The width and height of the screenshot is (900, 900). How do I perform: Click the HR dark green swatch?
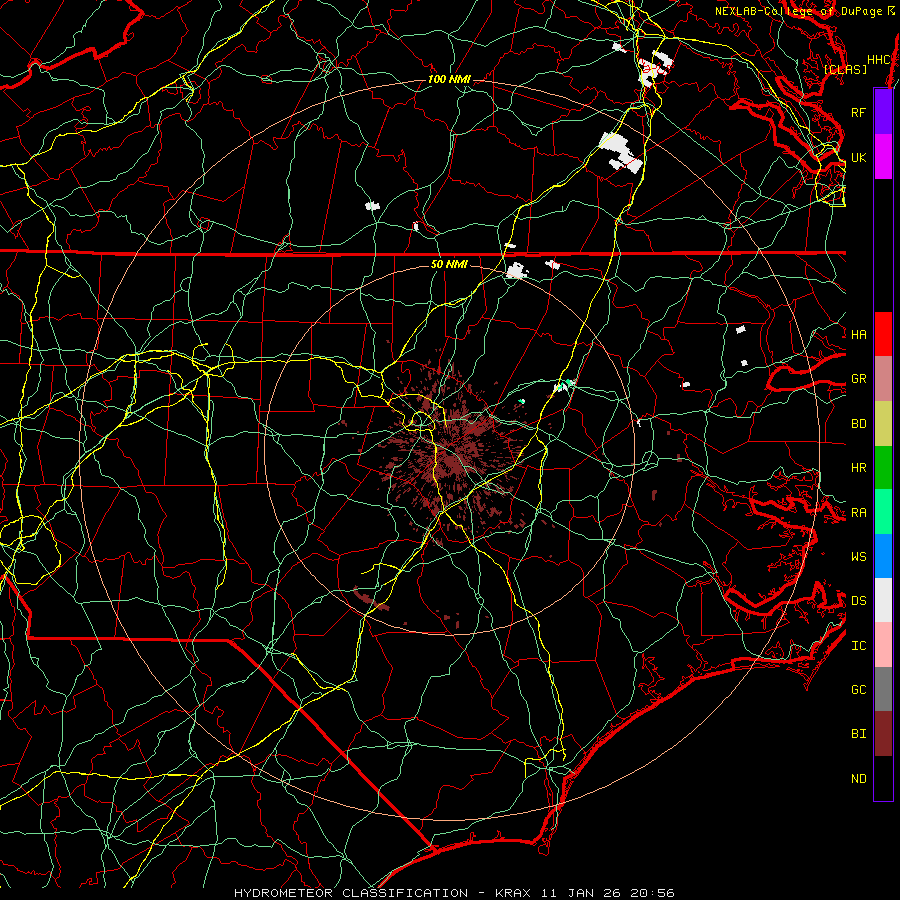(883, 468)
